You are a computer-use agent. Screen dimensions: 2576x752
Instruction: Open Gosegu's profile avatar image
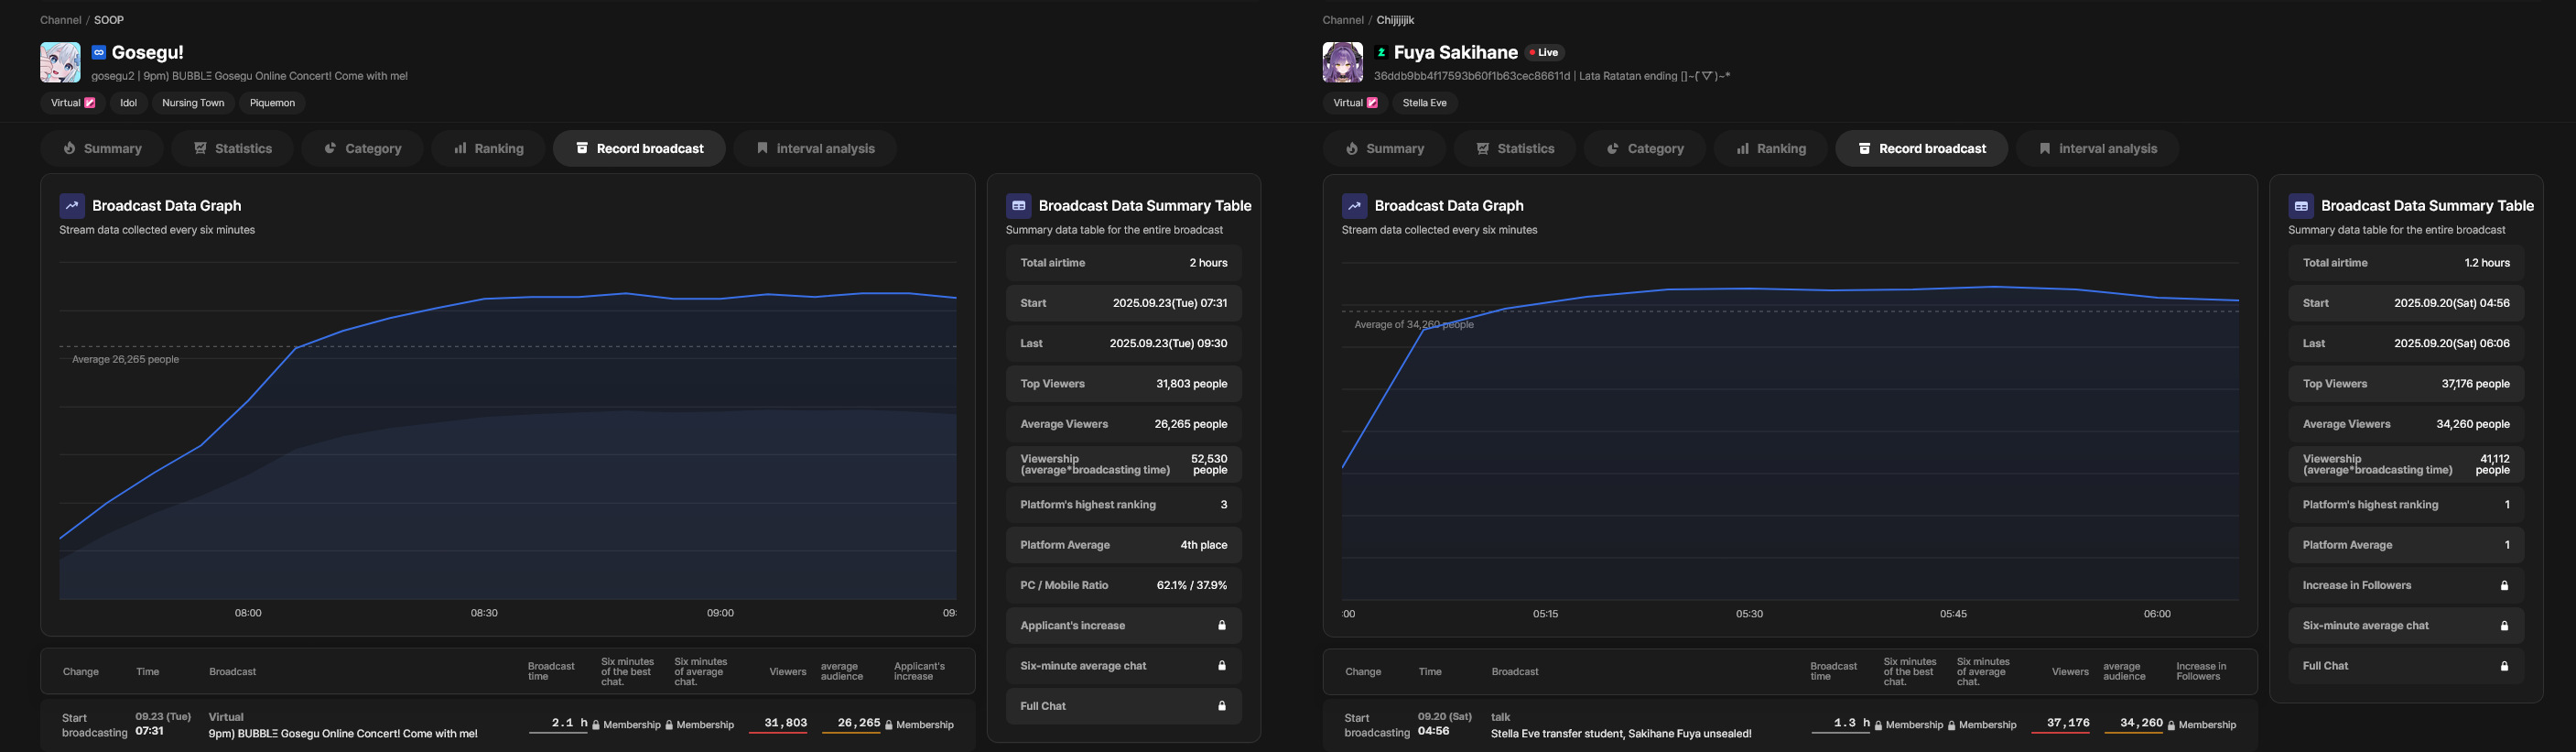click(60, 62)
